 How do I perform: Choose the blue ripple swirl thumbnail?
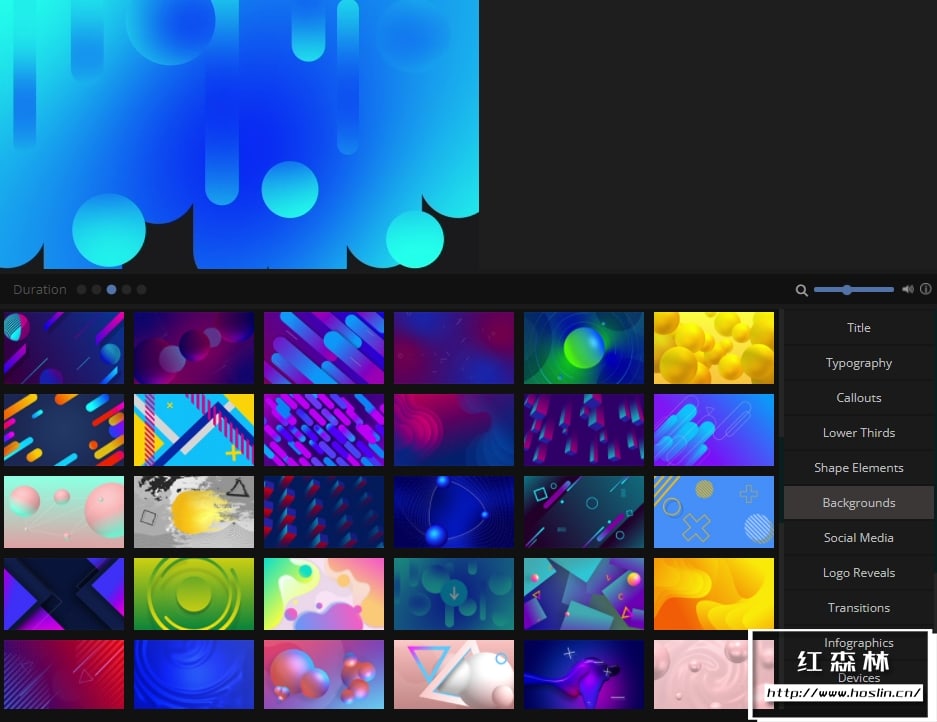(x=194, y=675)
